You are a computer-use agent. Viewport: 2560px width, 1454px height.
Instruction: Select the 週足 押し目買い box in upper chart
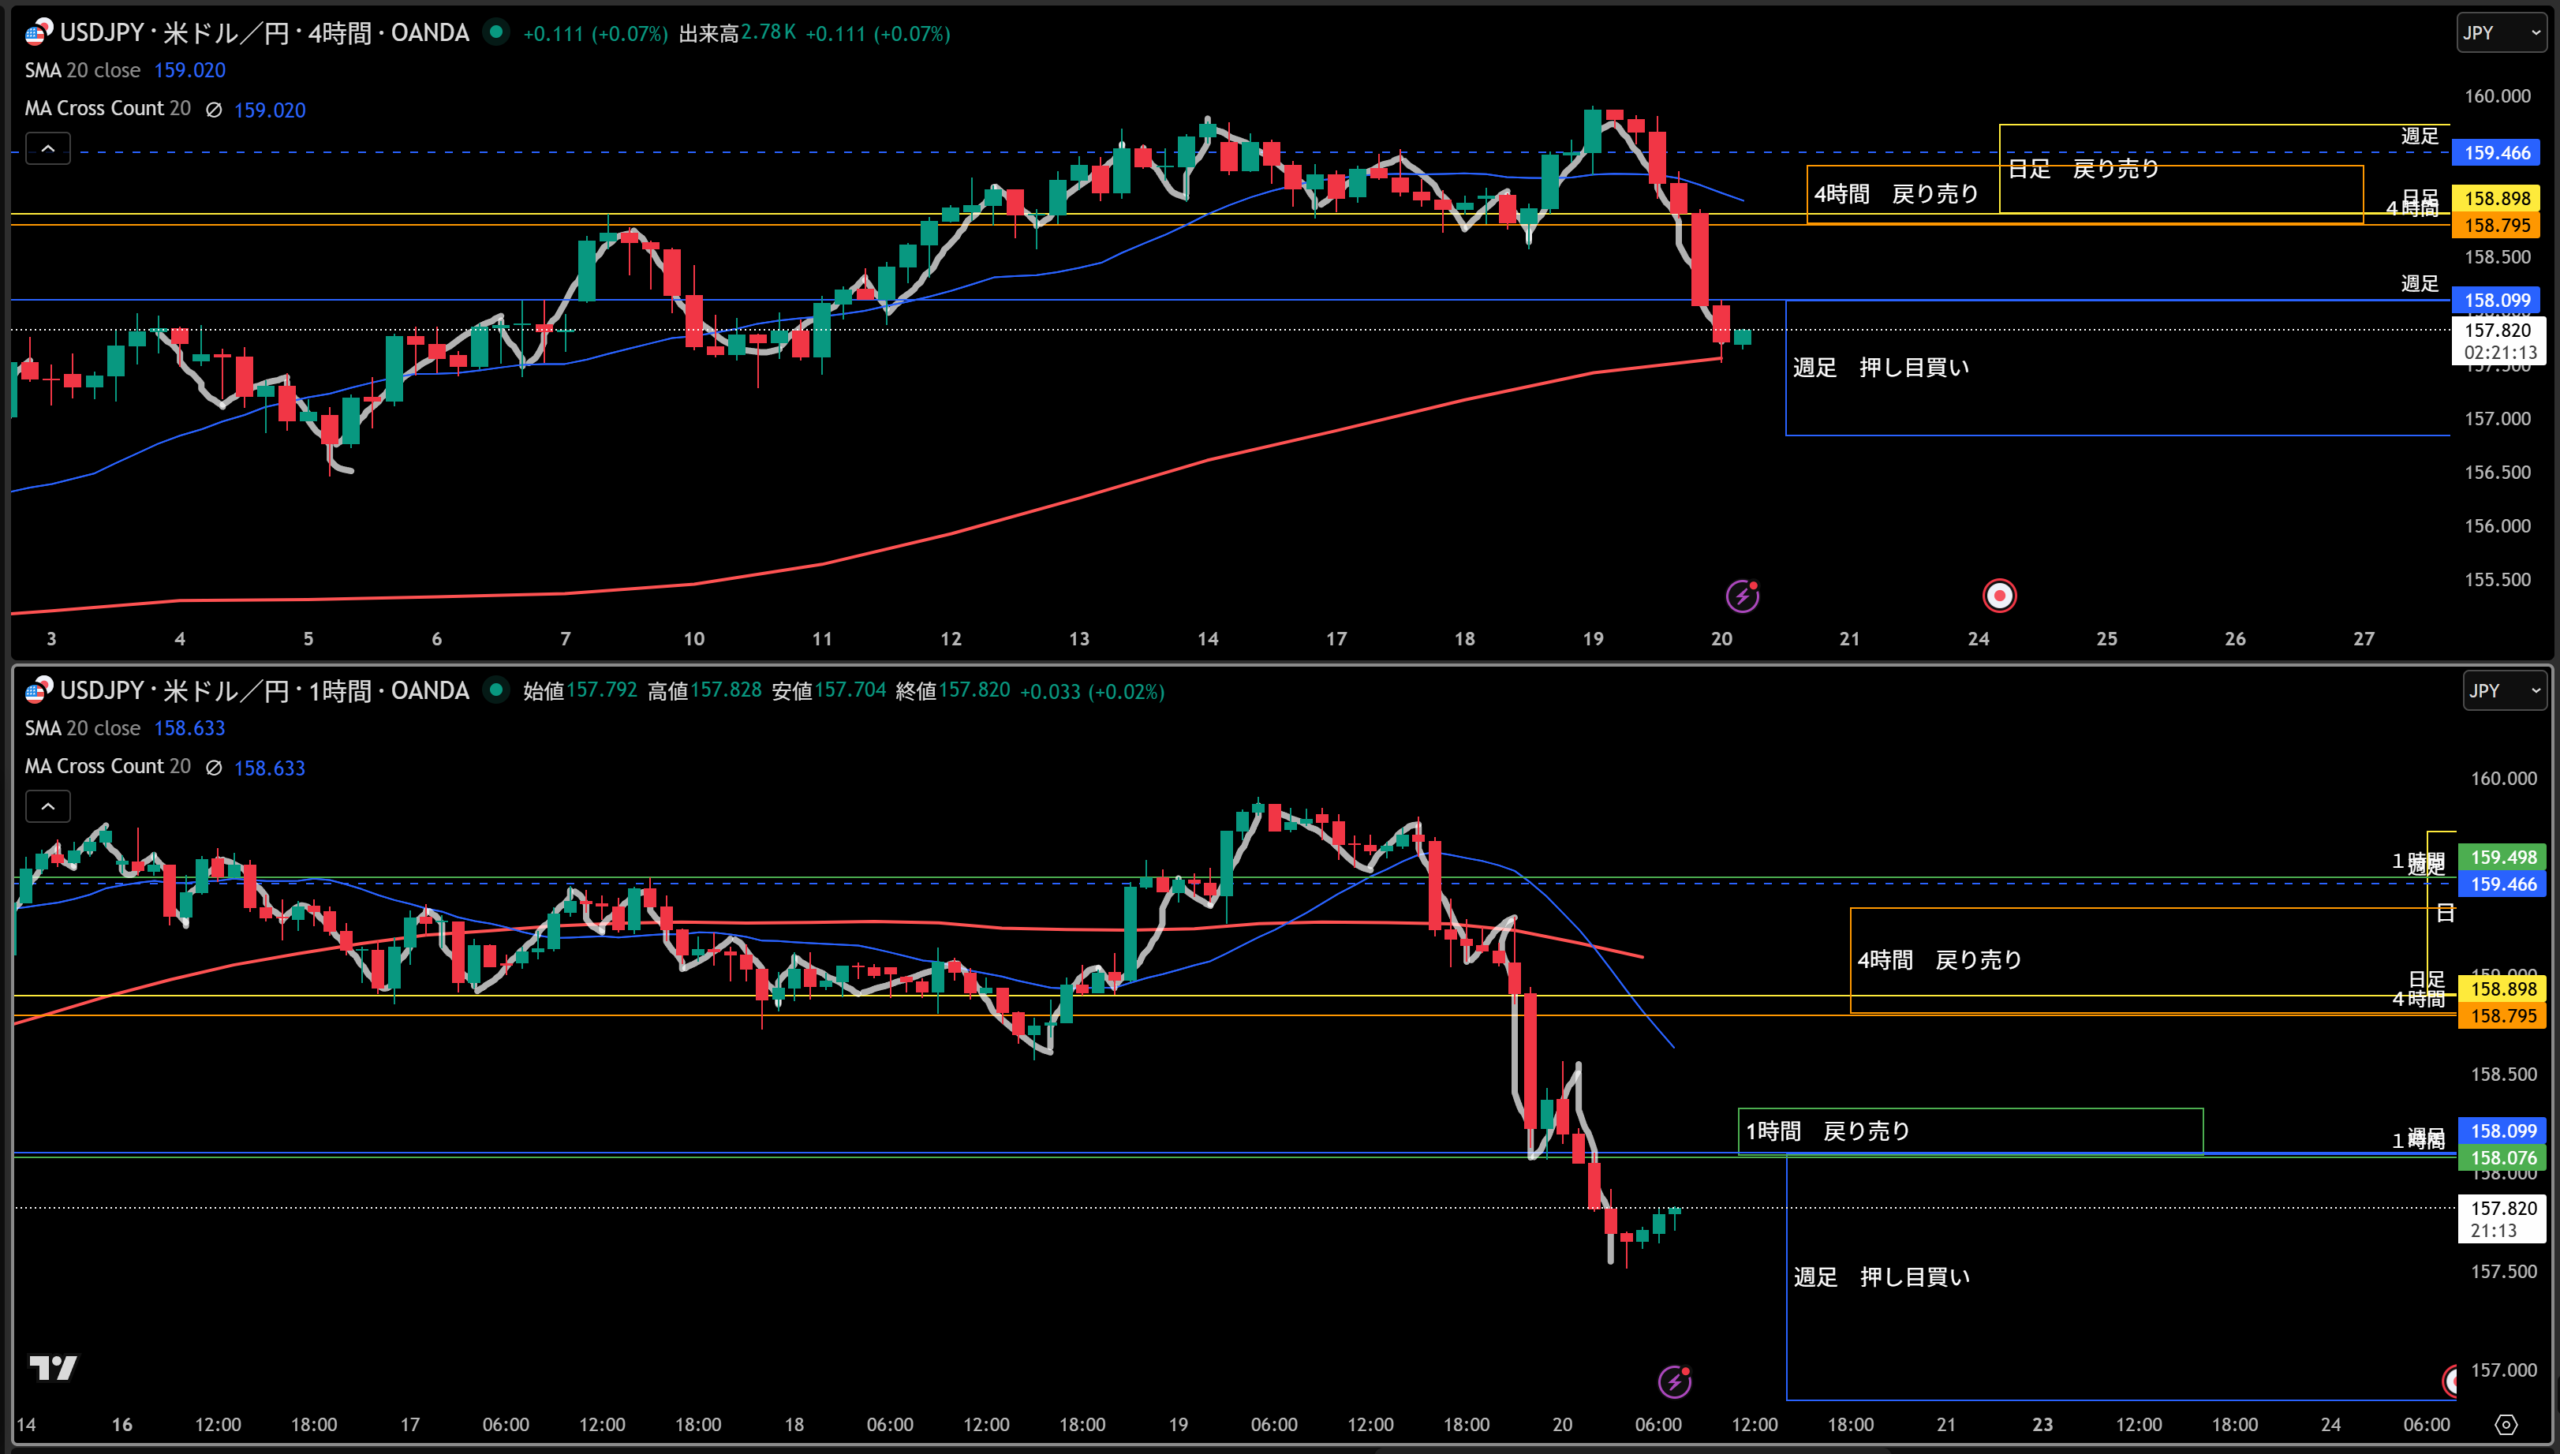1880,368
